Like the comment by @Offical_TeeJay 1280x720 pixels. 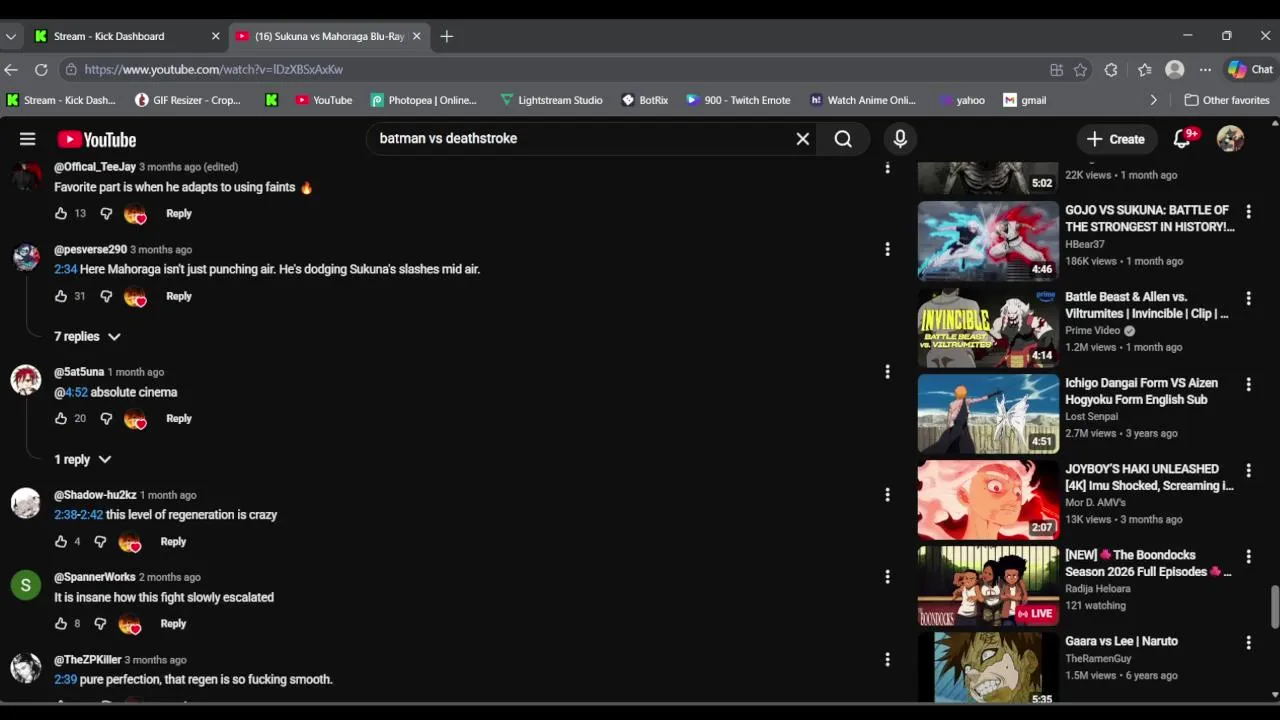(x=61, y=214)
